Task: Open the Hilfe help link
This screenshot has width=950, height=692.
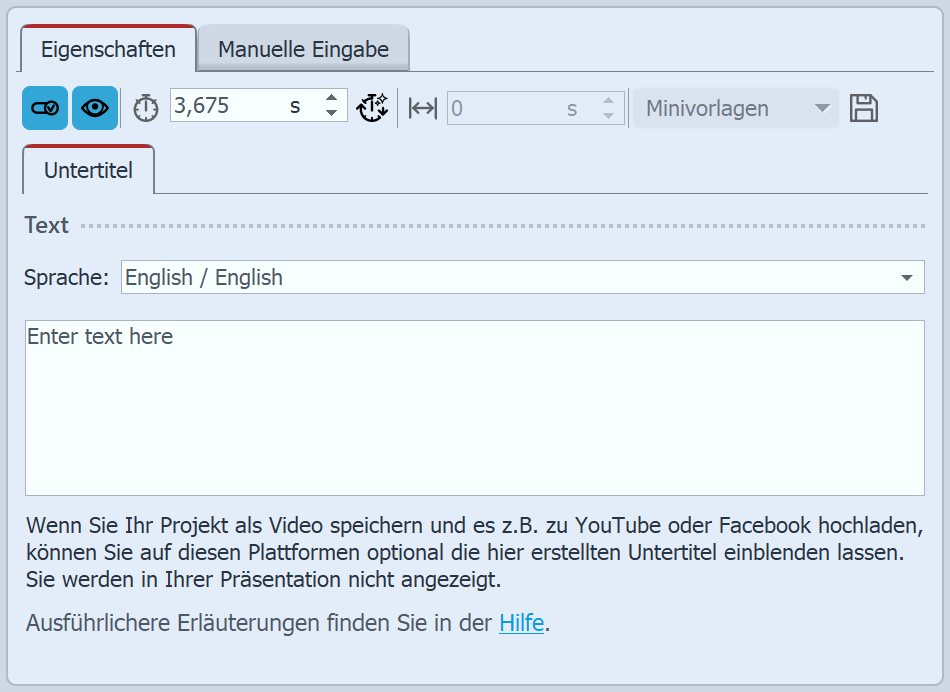Action: pyautogui.click(x=520, y=622)
